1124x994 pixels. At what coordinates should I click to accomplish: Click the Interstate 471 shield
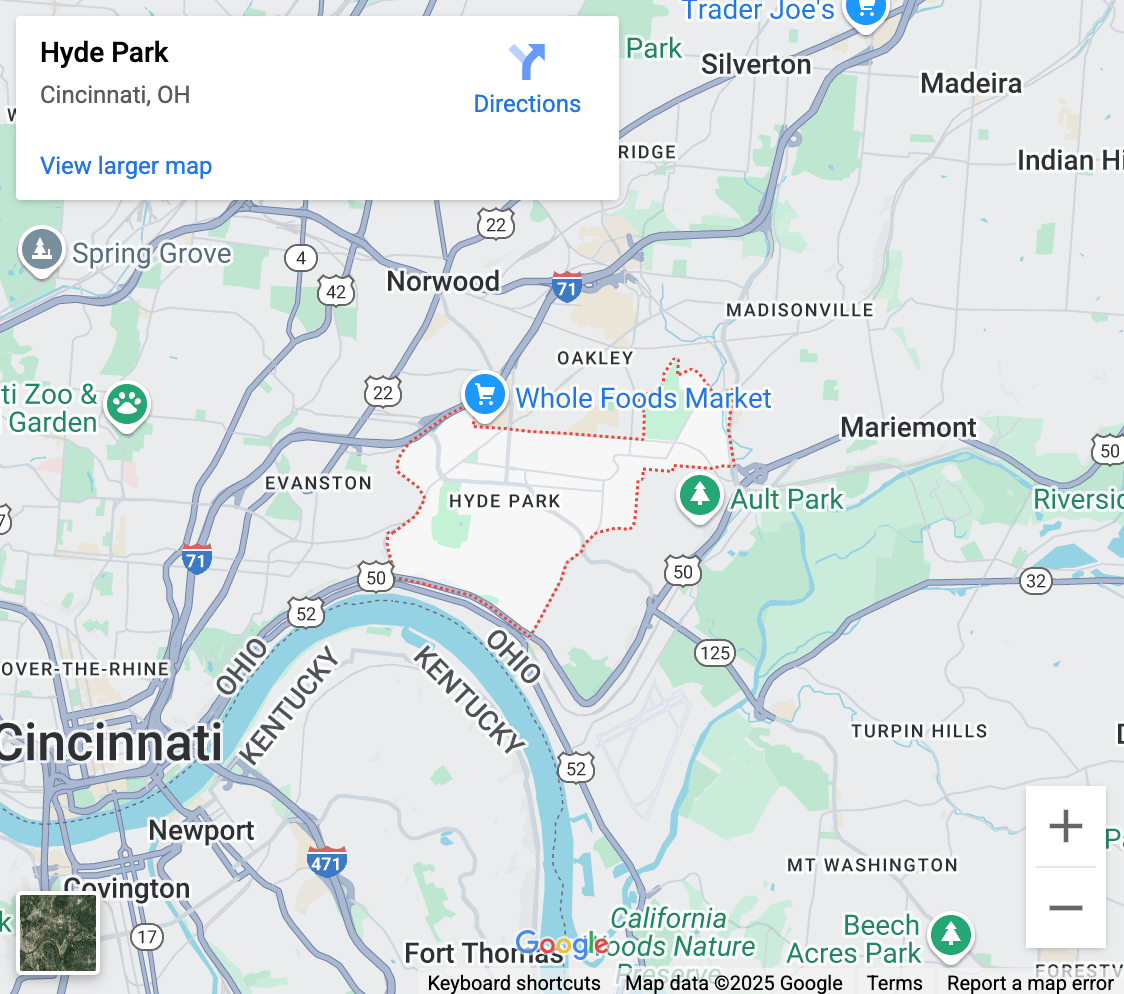(x=327, y=862)
